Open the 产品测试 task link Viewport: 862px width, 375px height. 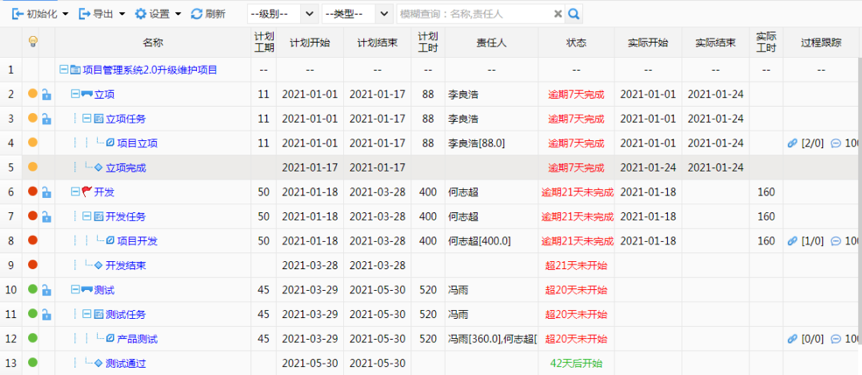137,339
